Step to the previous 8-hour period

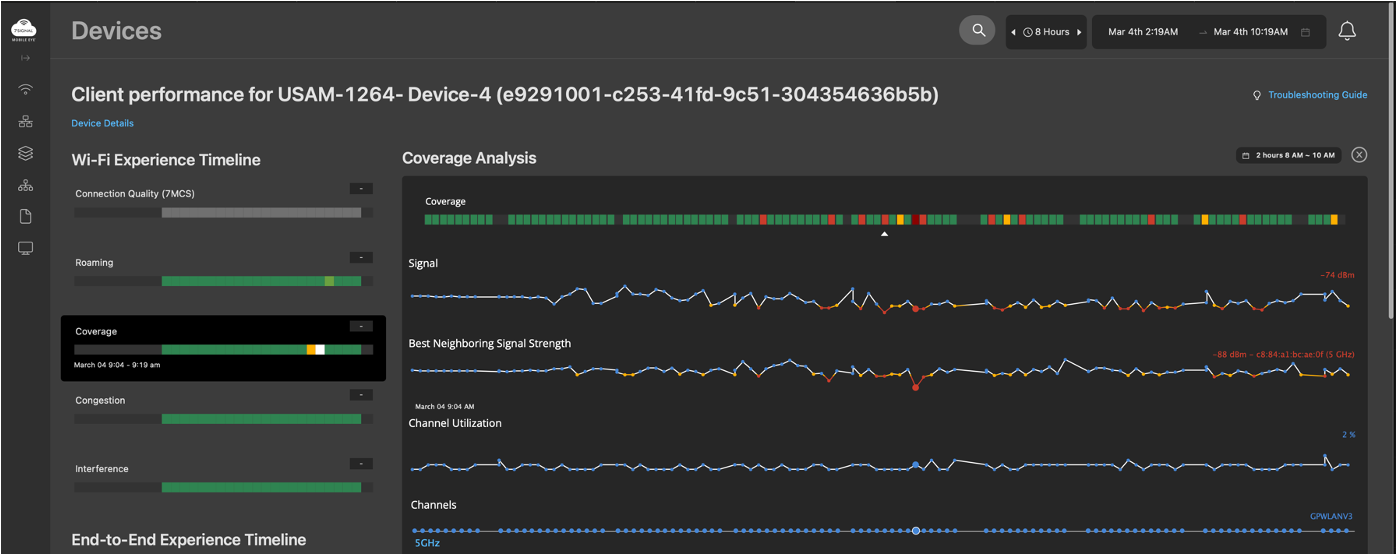[x=1014, y=32]
